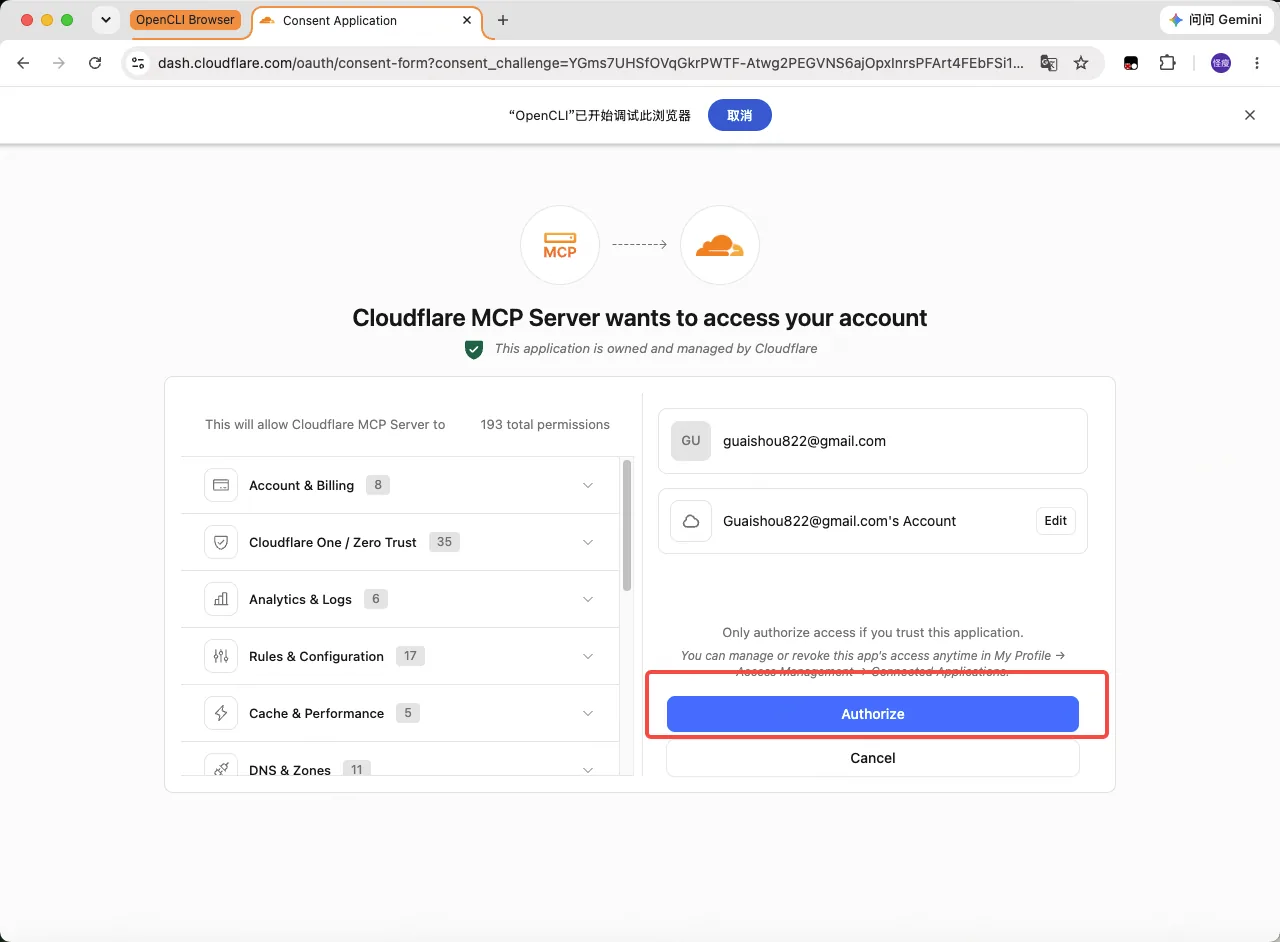Open the Chrome profile avatar
This screenshot has height=942, width=1280.
pyautogui.click(x=1221, y=62)
